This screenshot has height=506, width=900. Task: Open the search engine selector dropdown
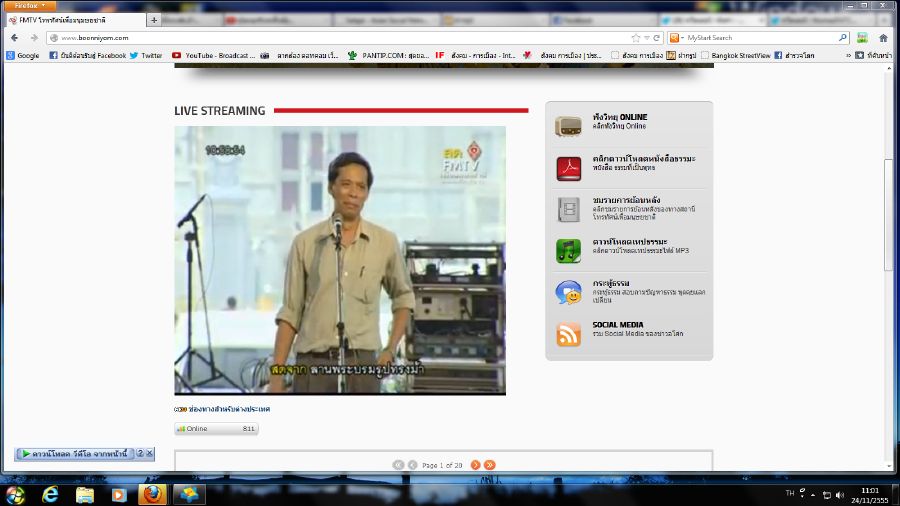tap(677, 38)
